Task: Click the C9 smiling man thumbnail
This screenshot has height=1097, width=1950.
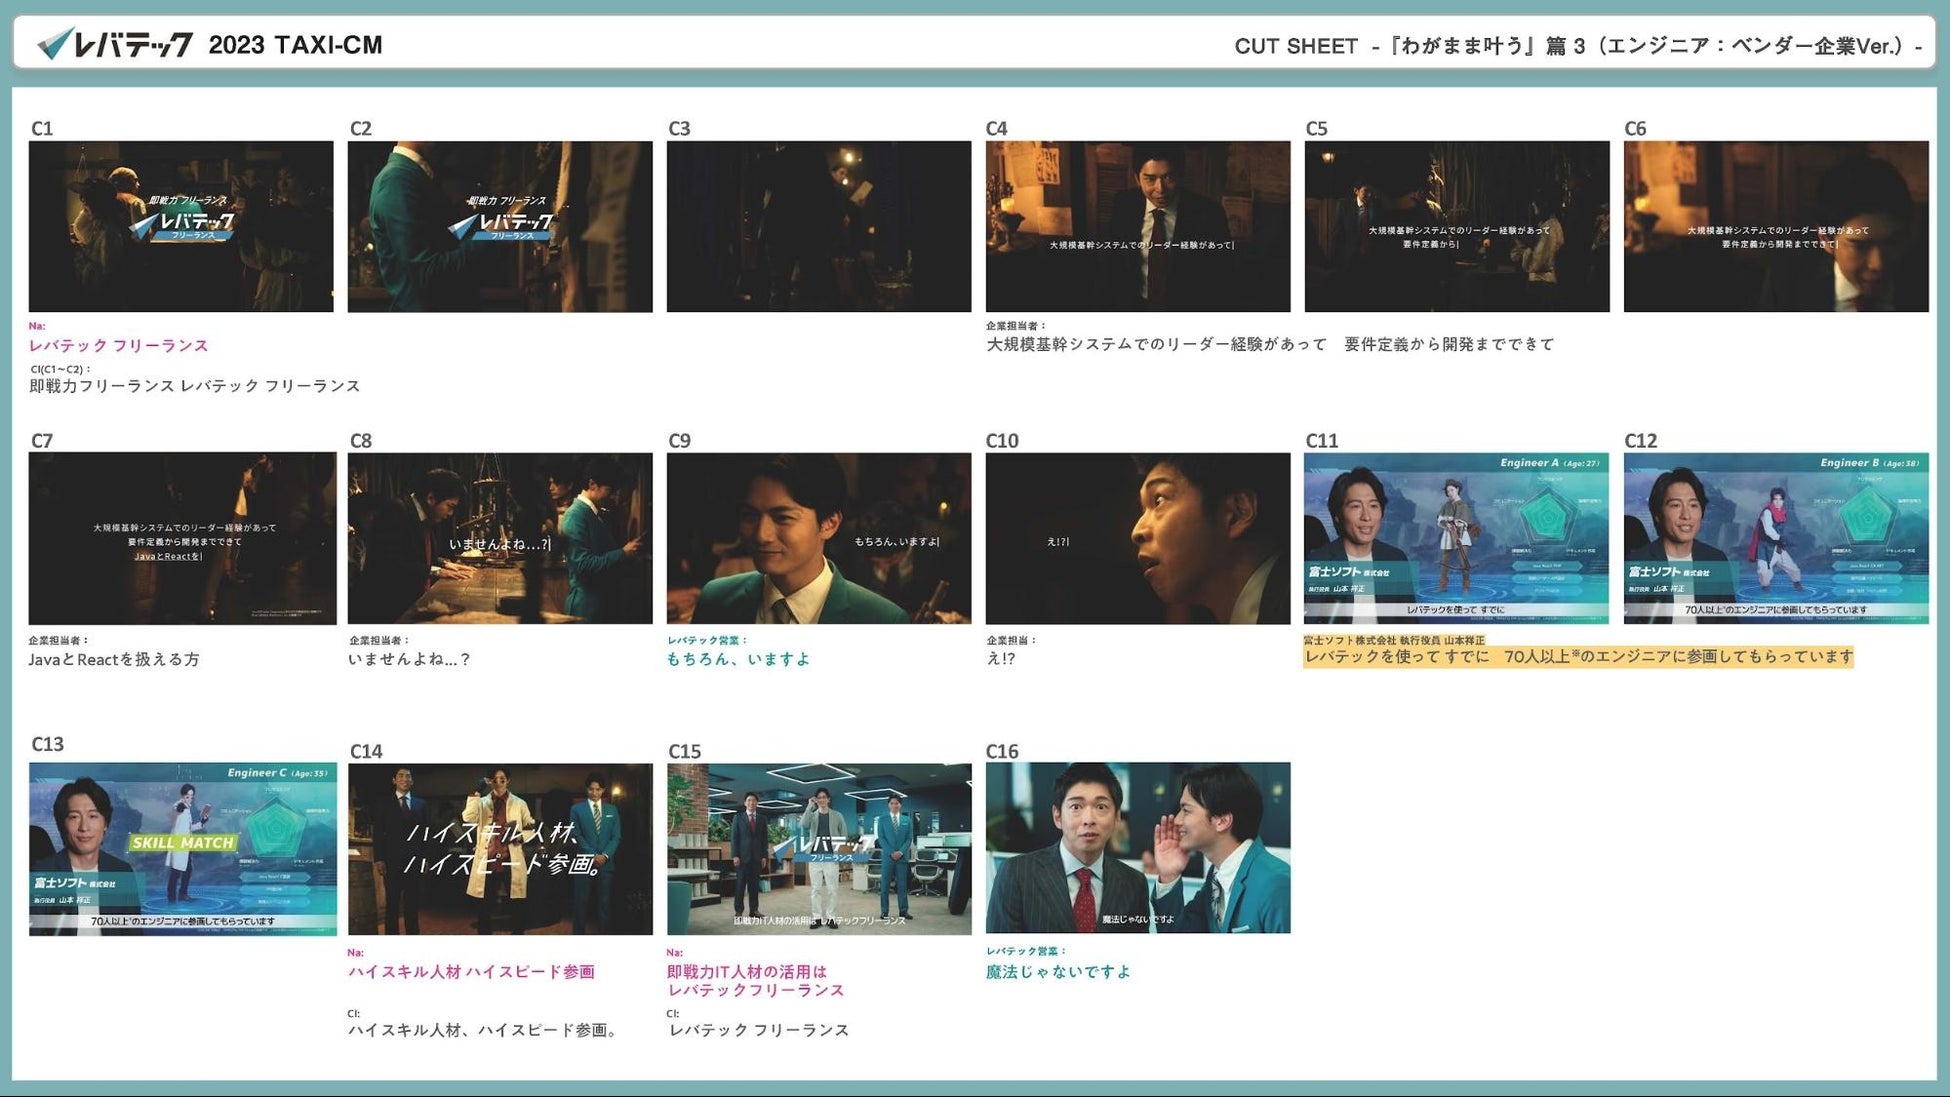Action: pos(819,538)
